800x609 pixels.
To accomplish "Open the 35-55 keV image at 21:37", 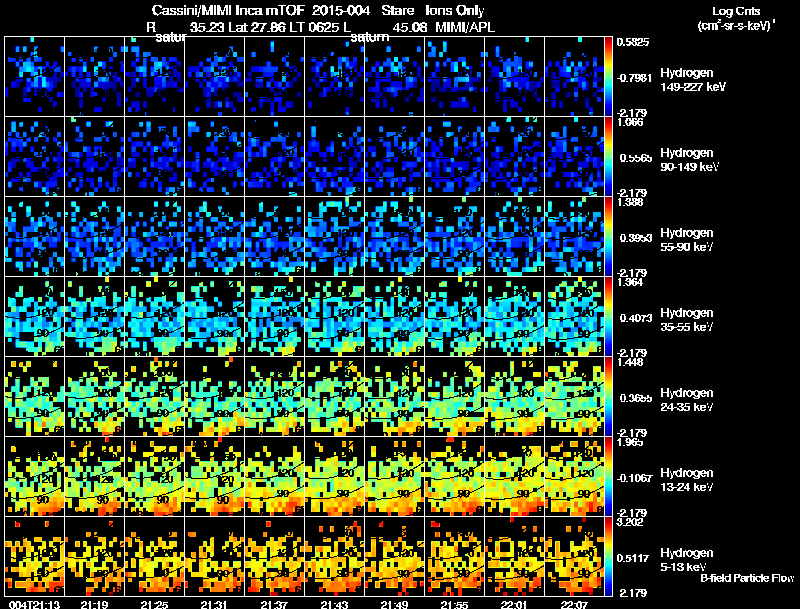I will tap(275, 316).
